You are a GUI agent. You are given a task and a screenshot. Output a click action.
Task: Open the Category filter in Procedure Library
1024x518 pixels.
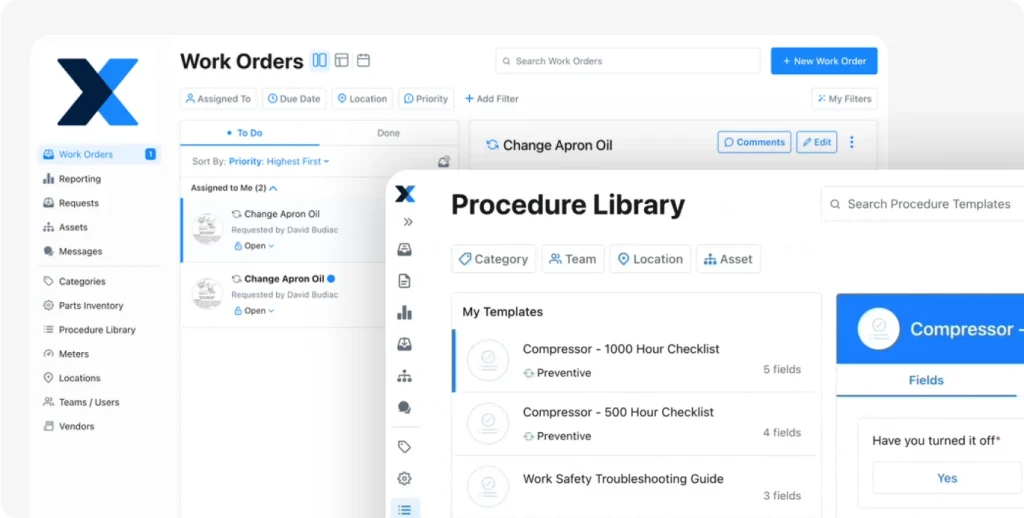493,259
